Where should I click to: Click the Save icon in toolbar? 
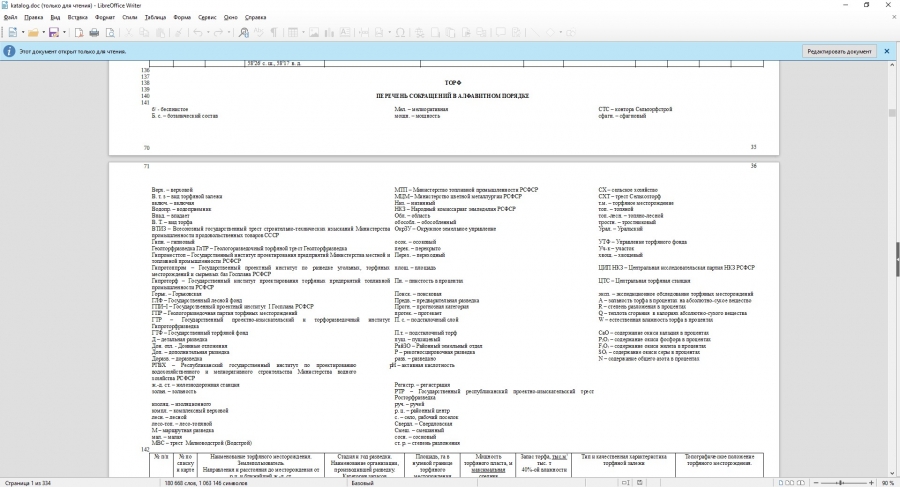(x=53, y=33)
